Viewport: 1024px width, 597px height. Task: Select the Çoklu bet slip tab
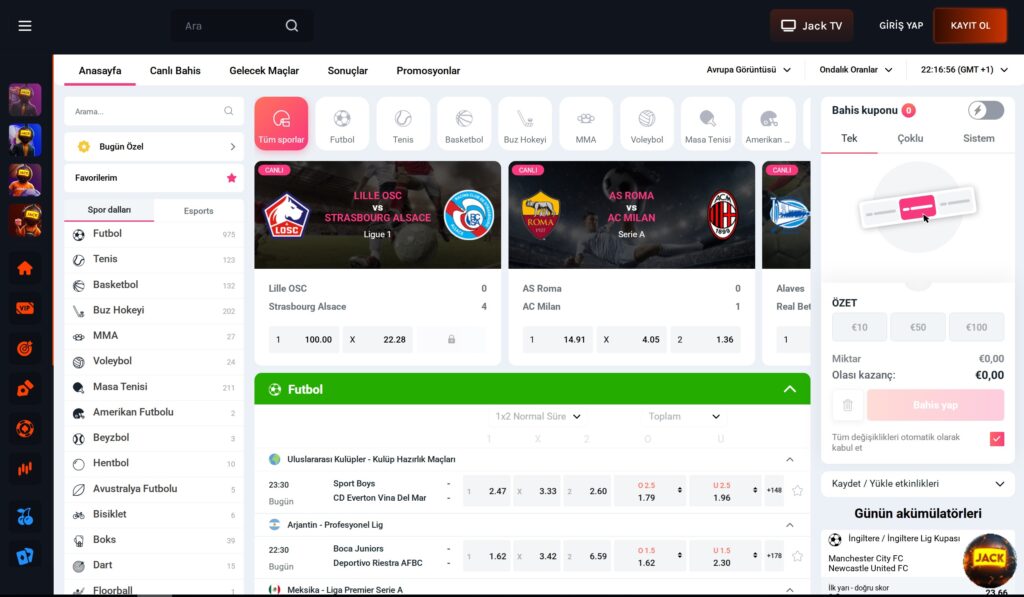pyautogui.click(x=910, y=139)
